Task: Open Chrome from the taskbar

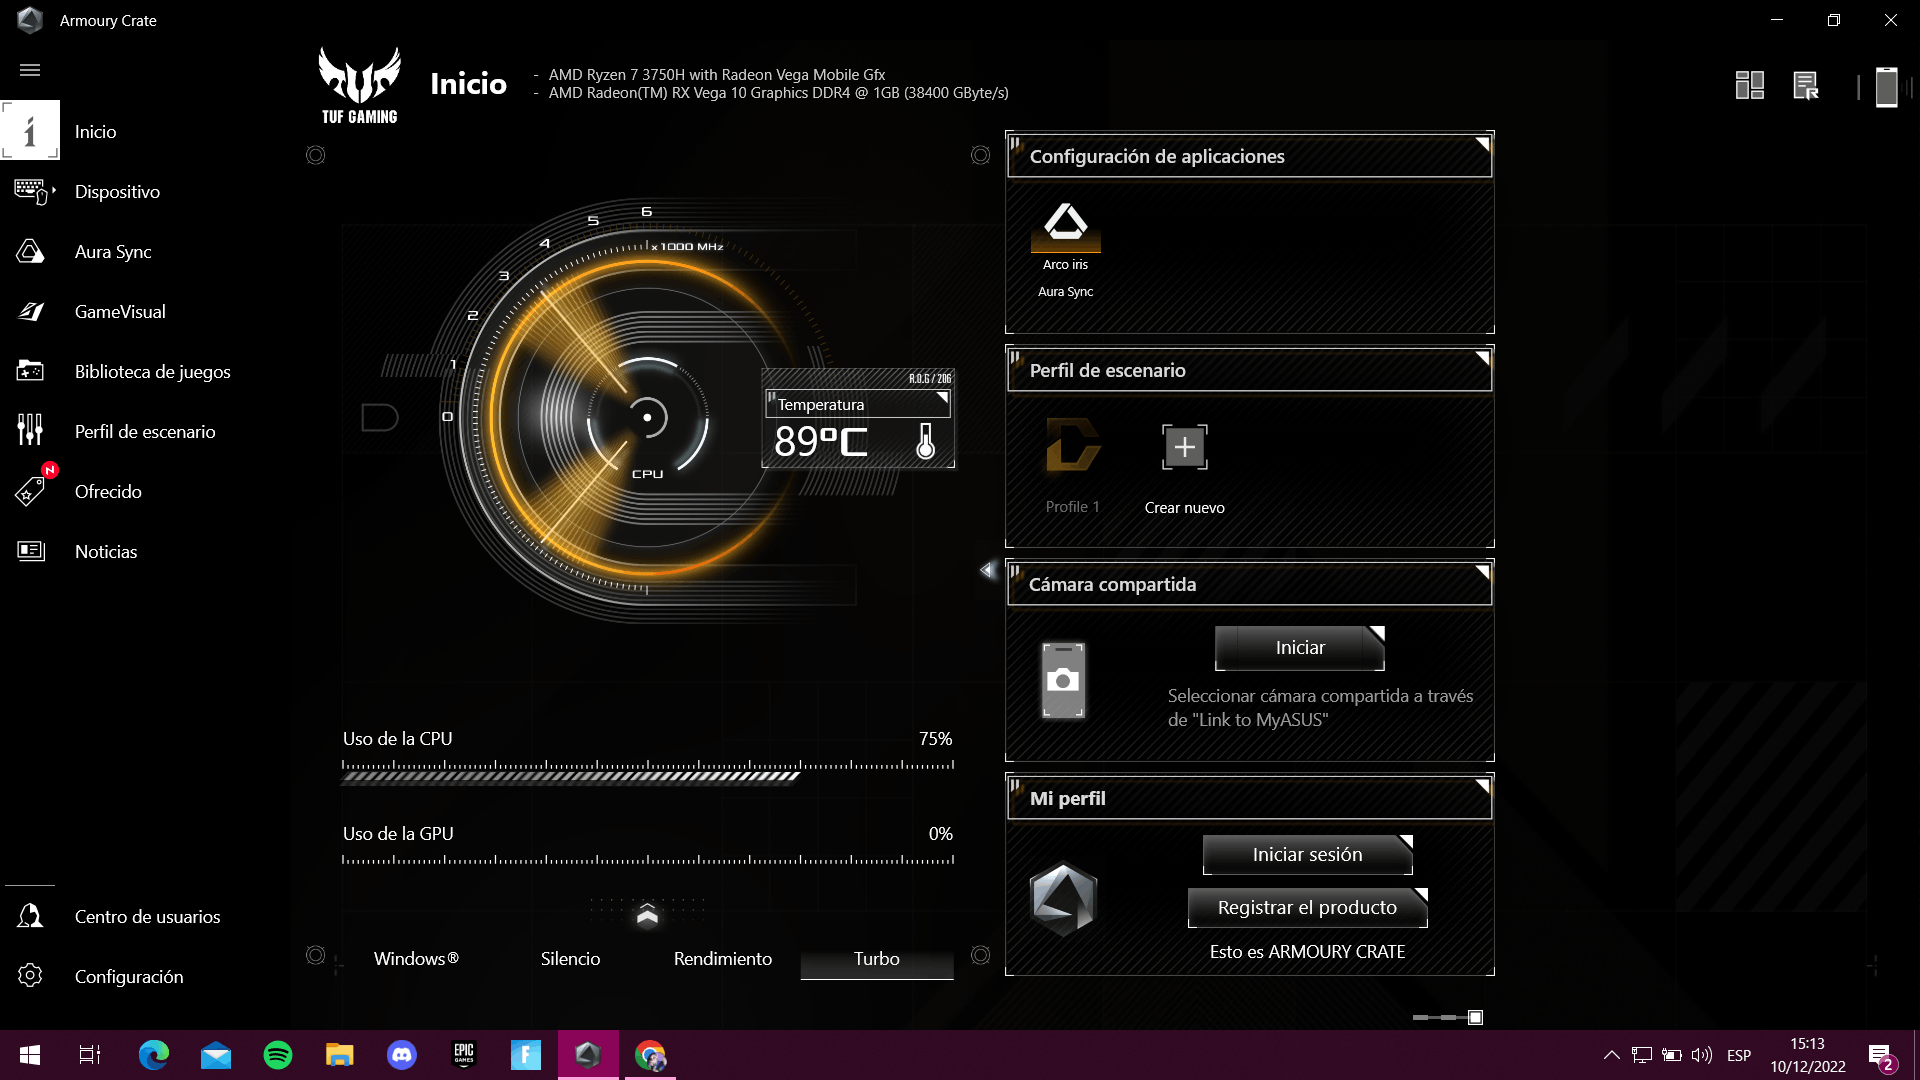Action: pyautogui.click(x=650, y=1055)
